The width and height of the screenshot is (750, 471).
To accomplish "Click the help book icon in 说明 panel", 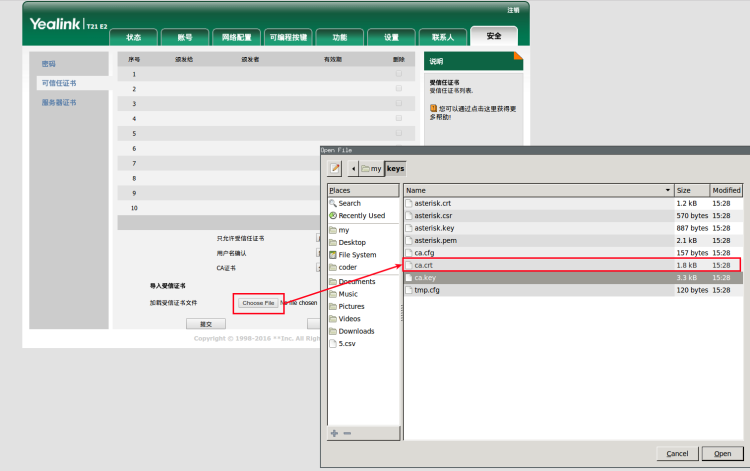I will [433, 108].
